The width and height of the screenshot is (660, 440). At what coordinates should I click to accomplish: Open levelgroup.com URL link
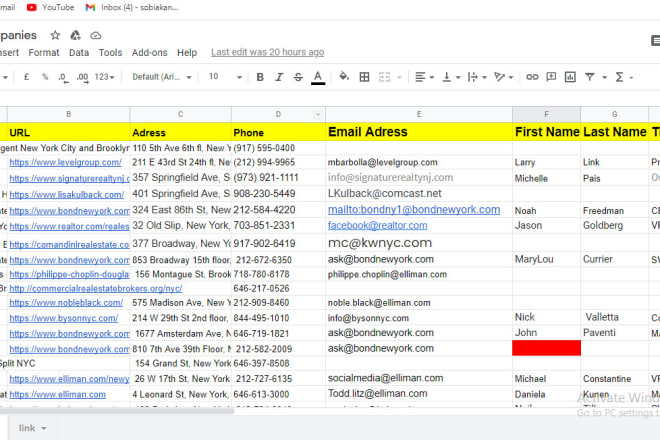[65, 163]
